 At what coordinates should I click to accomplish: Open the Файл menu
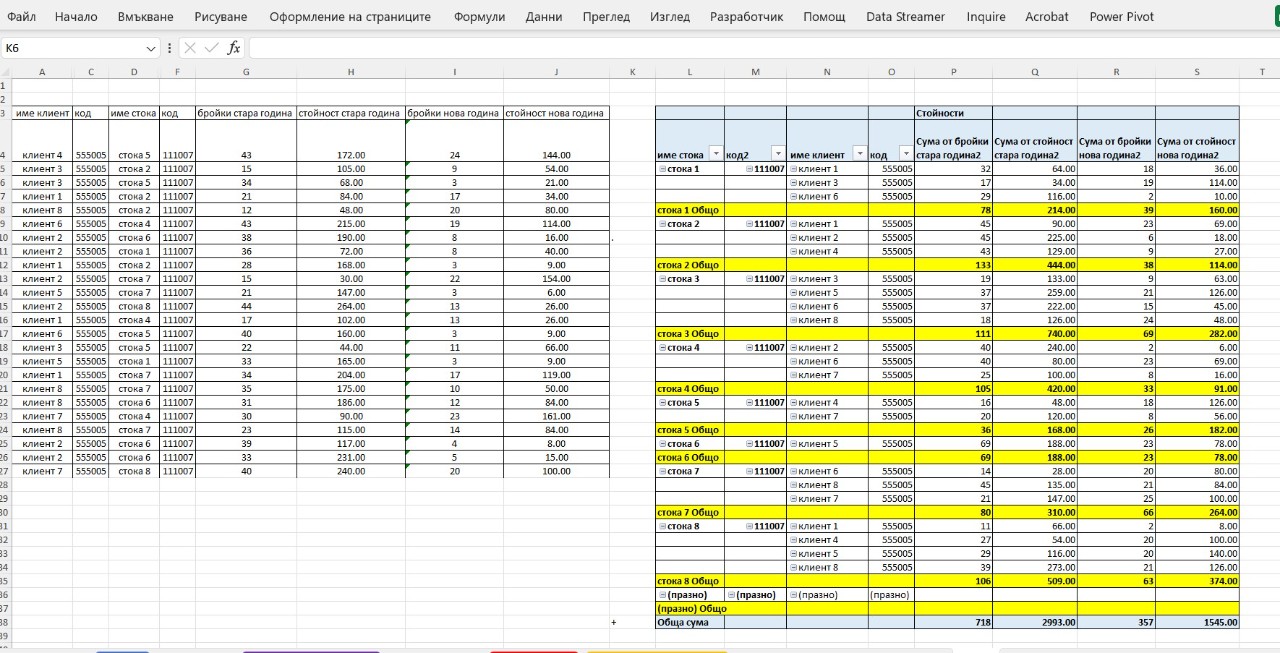pyautogui.click(x=21, y=17)
